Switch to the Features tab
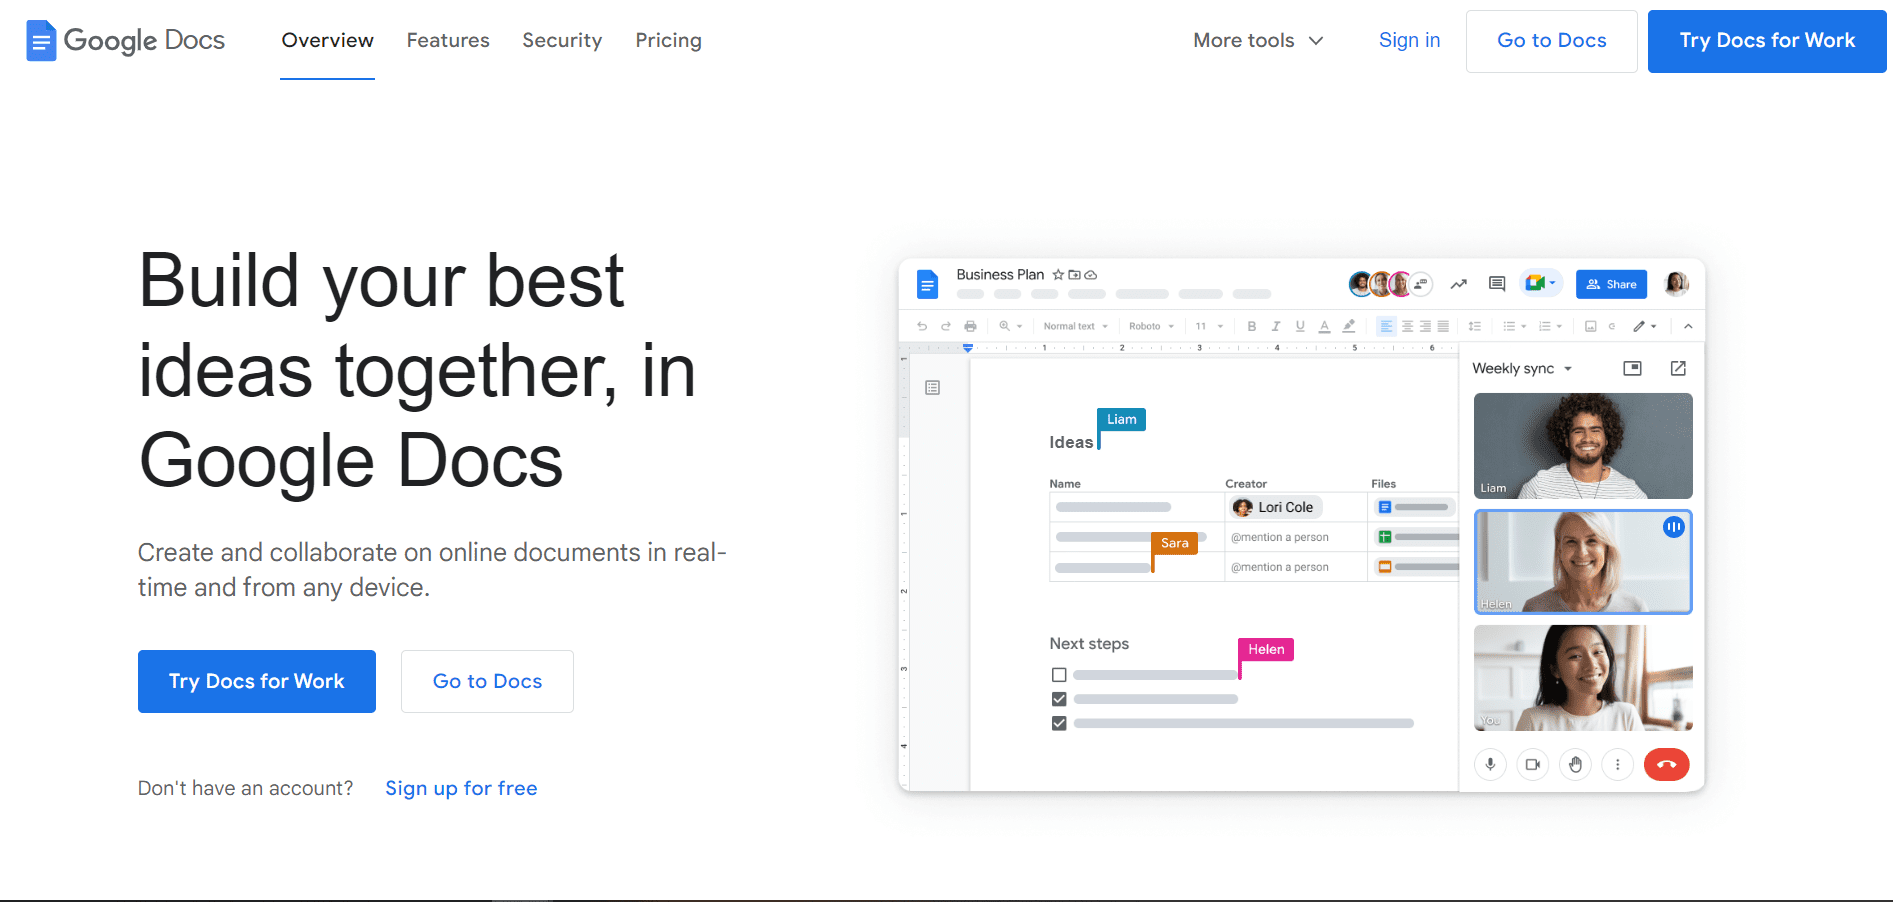Image resolution: width=1893 pixels, height=902 pixels. coord(448,41)
